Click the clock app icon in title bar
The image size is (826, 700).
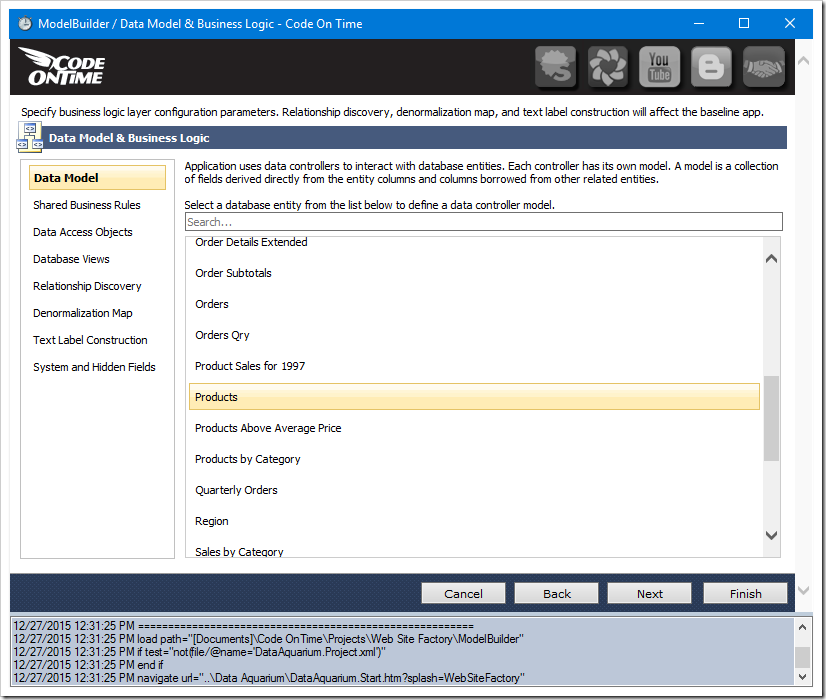coord(25,24)
